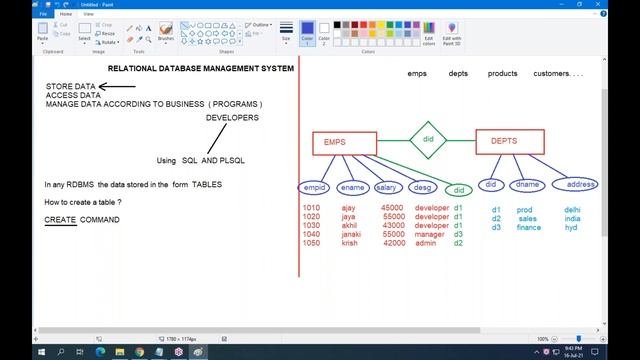The image size is (640, 360).
Task: Pick the yellow color swatch
Action: [381, 25]
